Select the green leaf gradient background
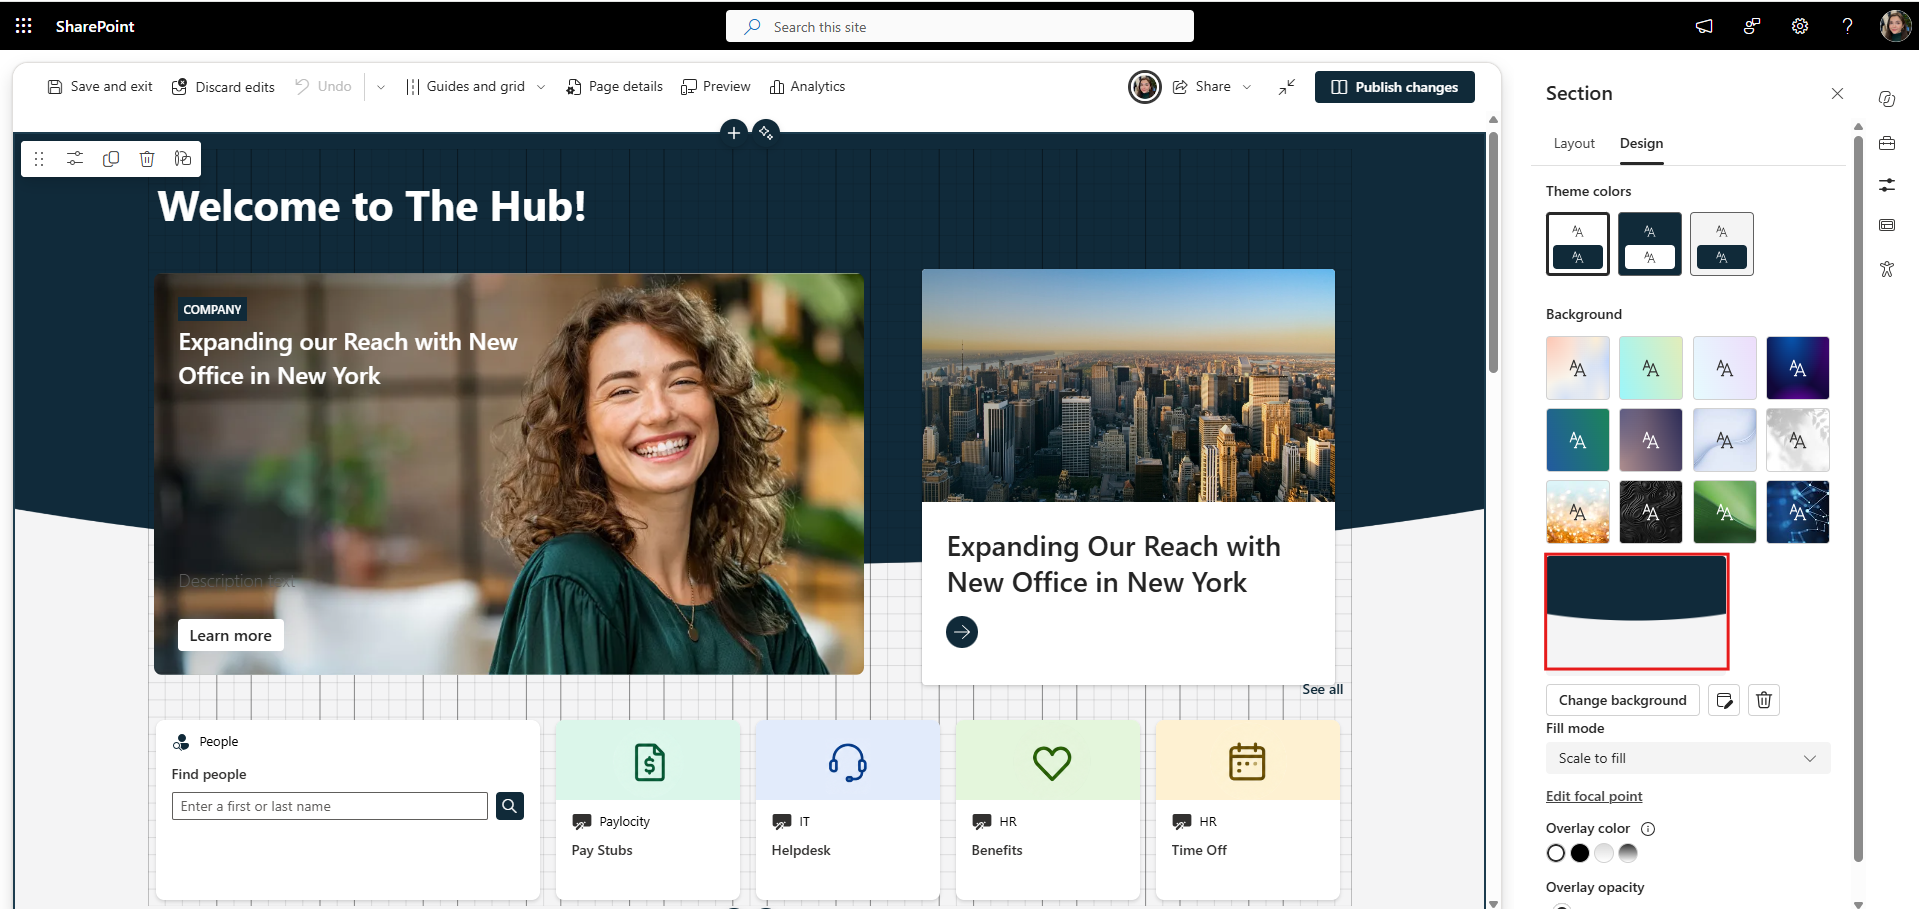Image resolution: width=1919 pixels, height=909 pixels. pyautogui.click(x=1725, y=512)
